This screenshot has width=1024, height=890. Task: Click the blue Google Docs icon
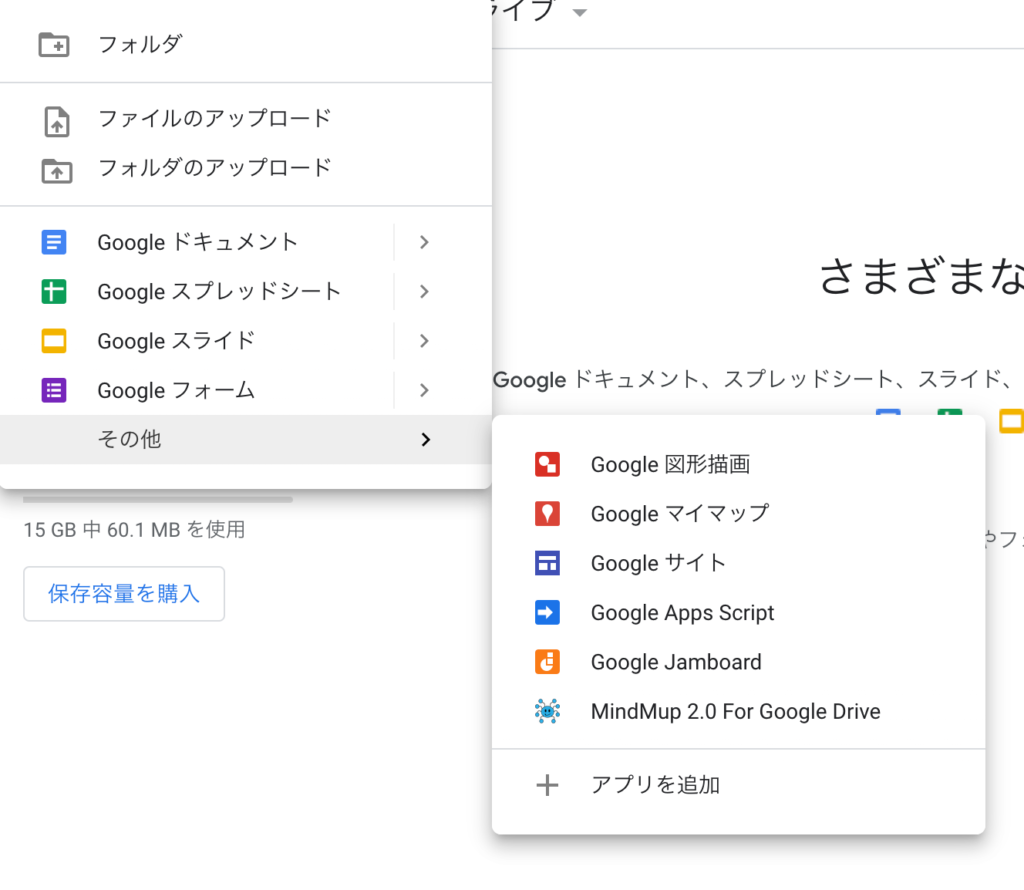click(x=54, y=242)
